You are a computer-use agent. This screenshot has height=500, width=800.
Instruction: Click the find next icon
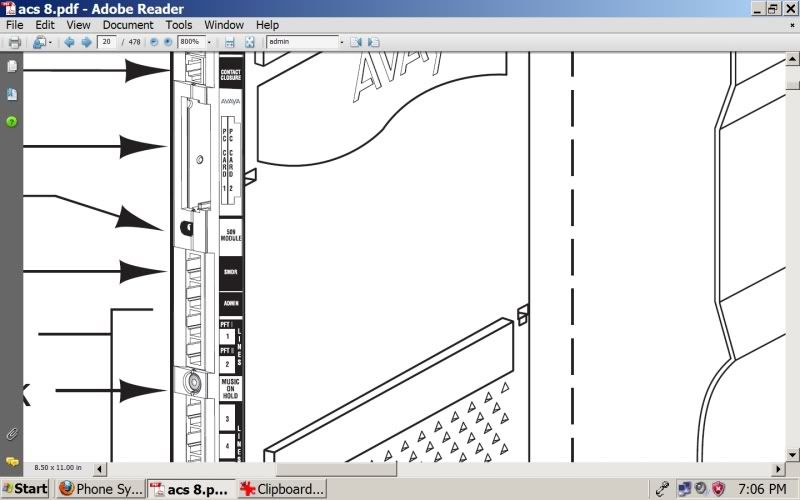[x=373, y=42]
